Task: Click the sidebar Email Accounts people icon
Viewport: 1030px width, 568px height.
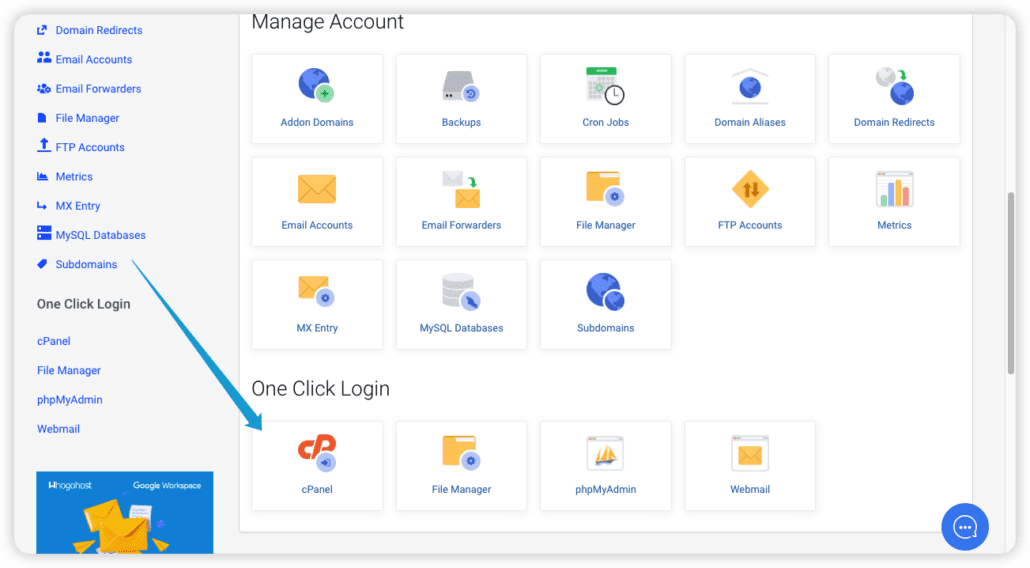Action: (44, 58)
